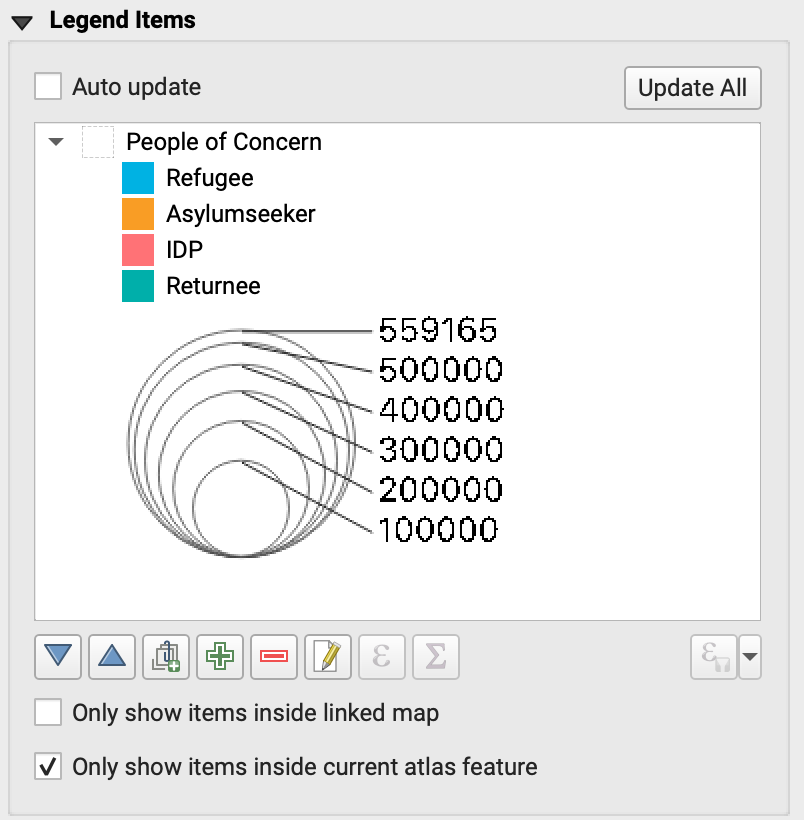Toggle the People of Concern checkbox
This screenshot has height=820, width=804.
(97, 142)
